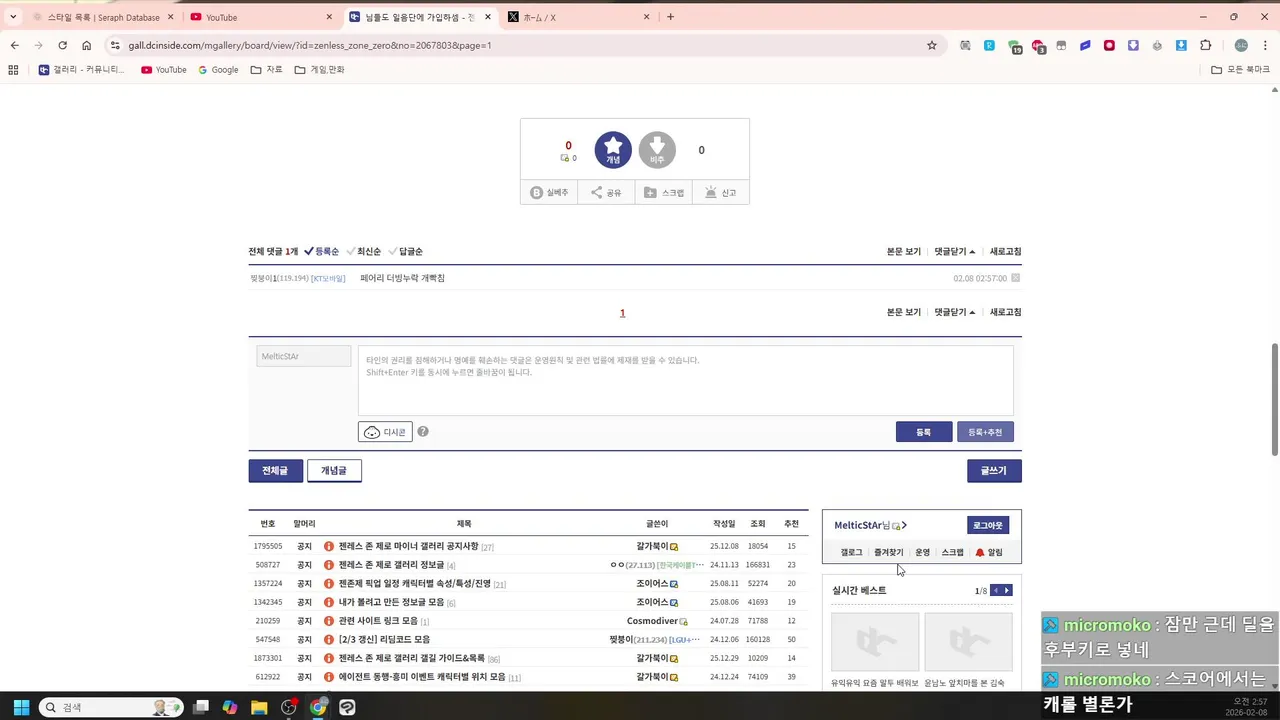Open 리딩코드 모음 notice post

coord(384,640)
